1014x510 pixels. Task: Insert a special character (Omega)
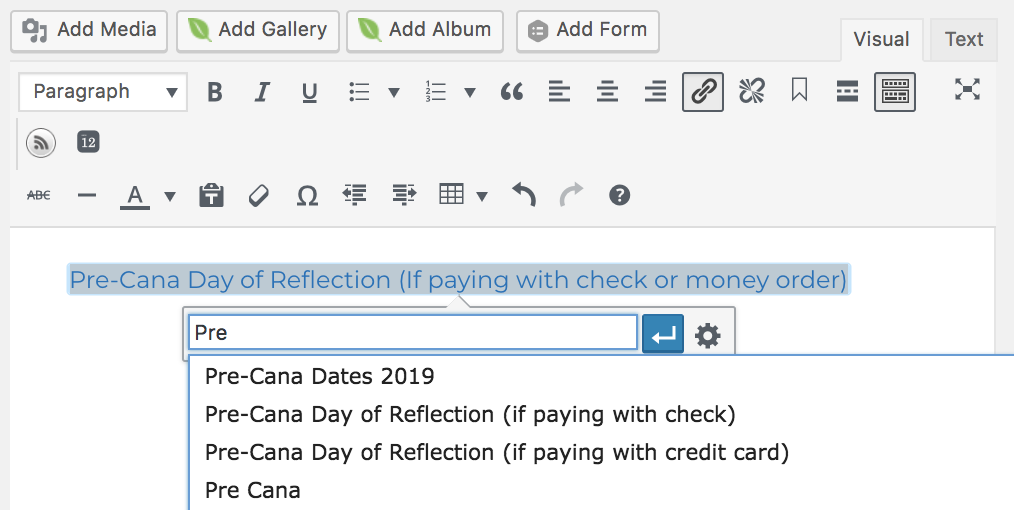point(307,195)
